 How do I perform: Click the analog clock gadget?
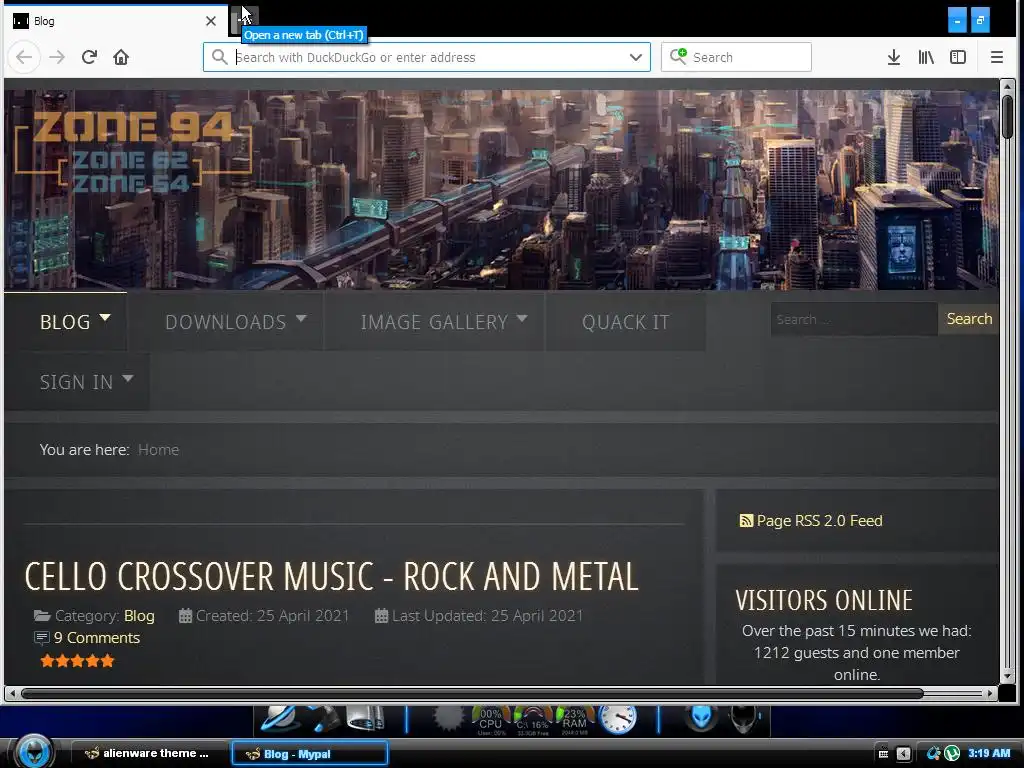[618, 719]
